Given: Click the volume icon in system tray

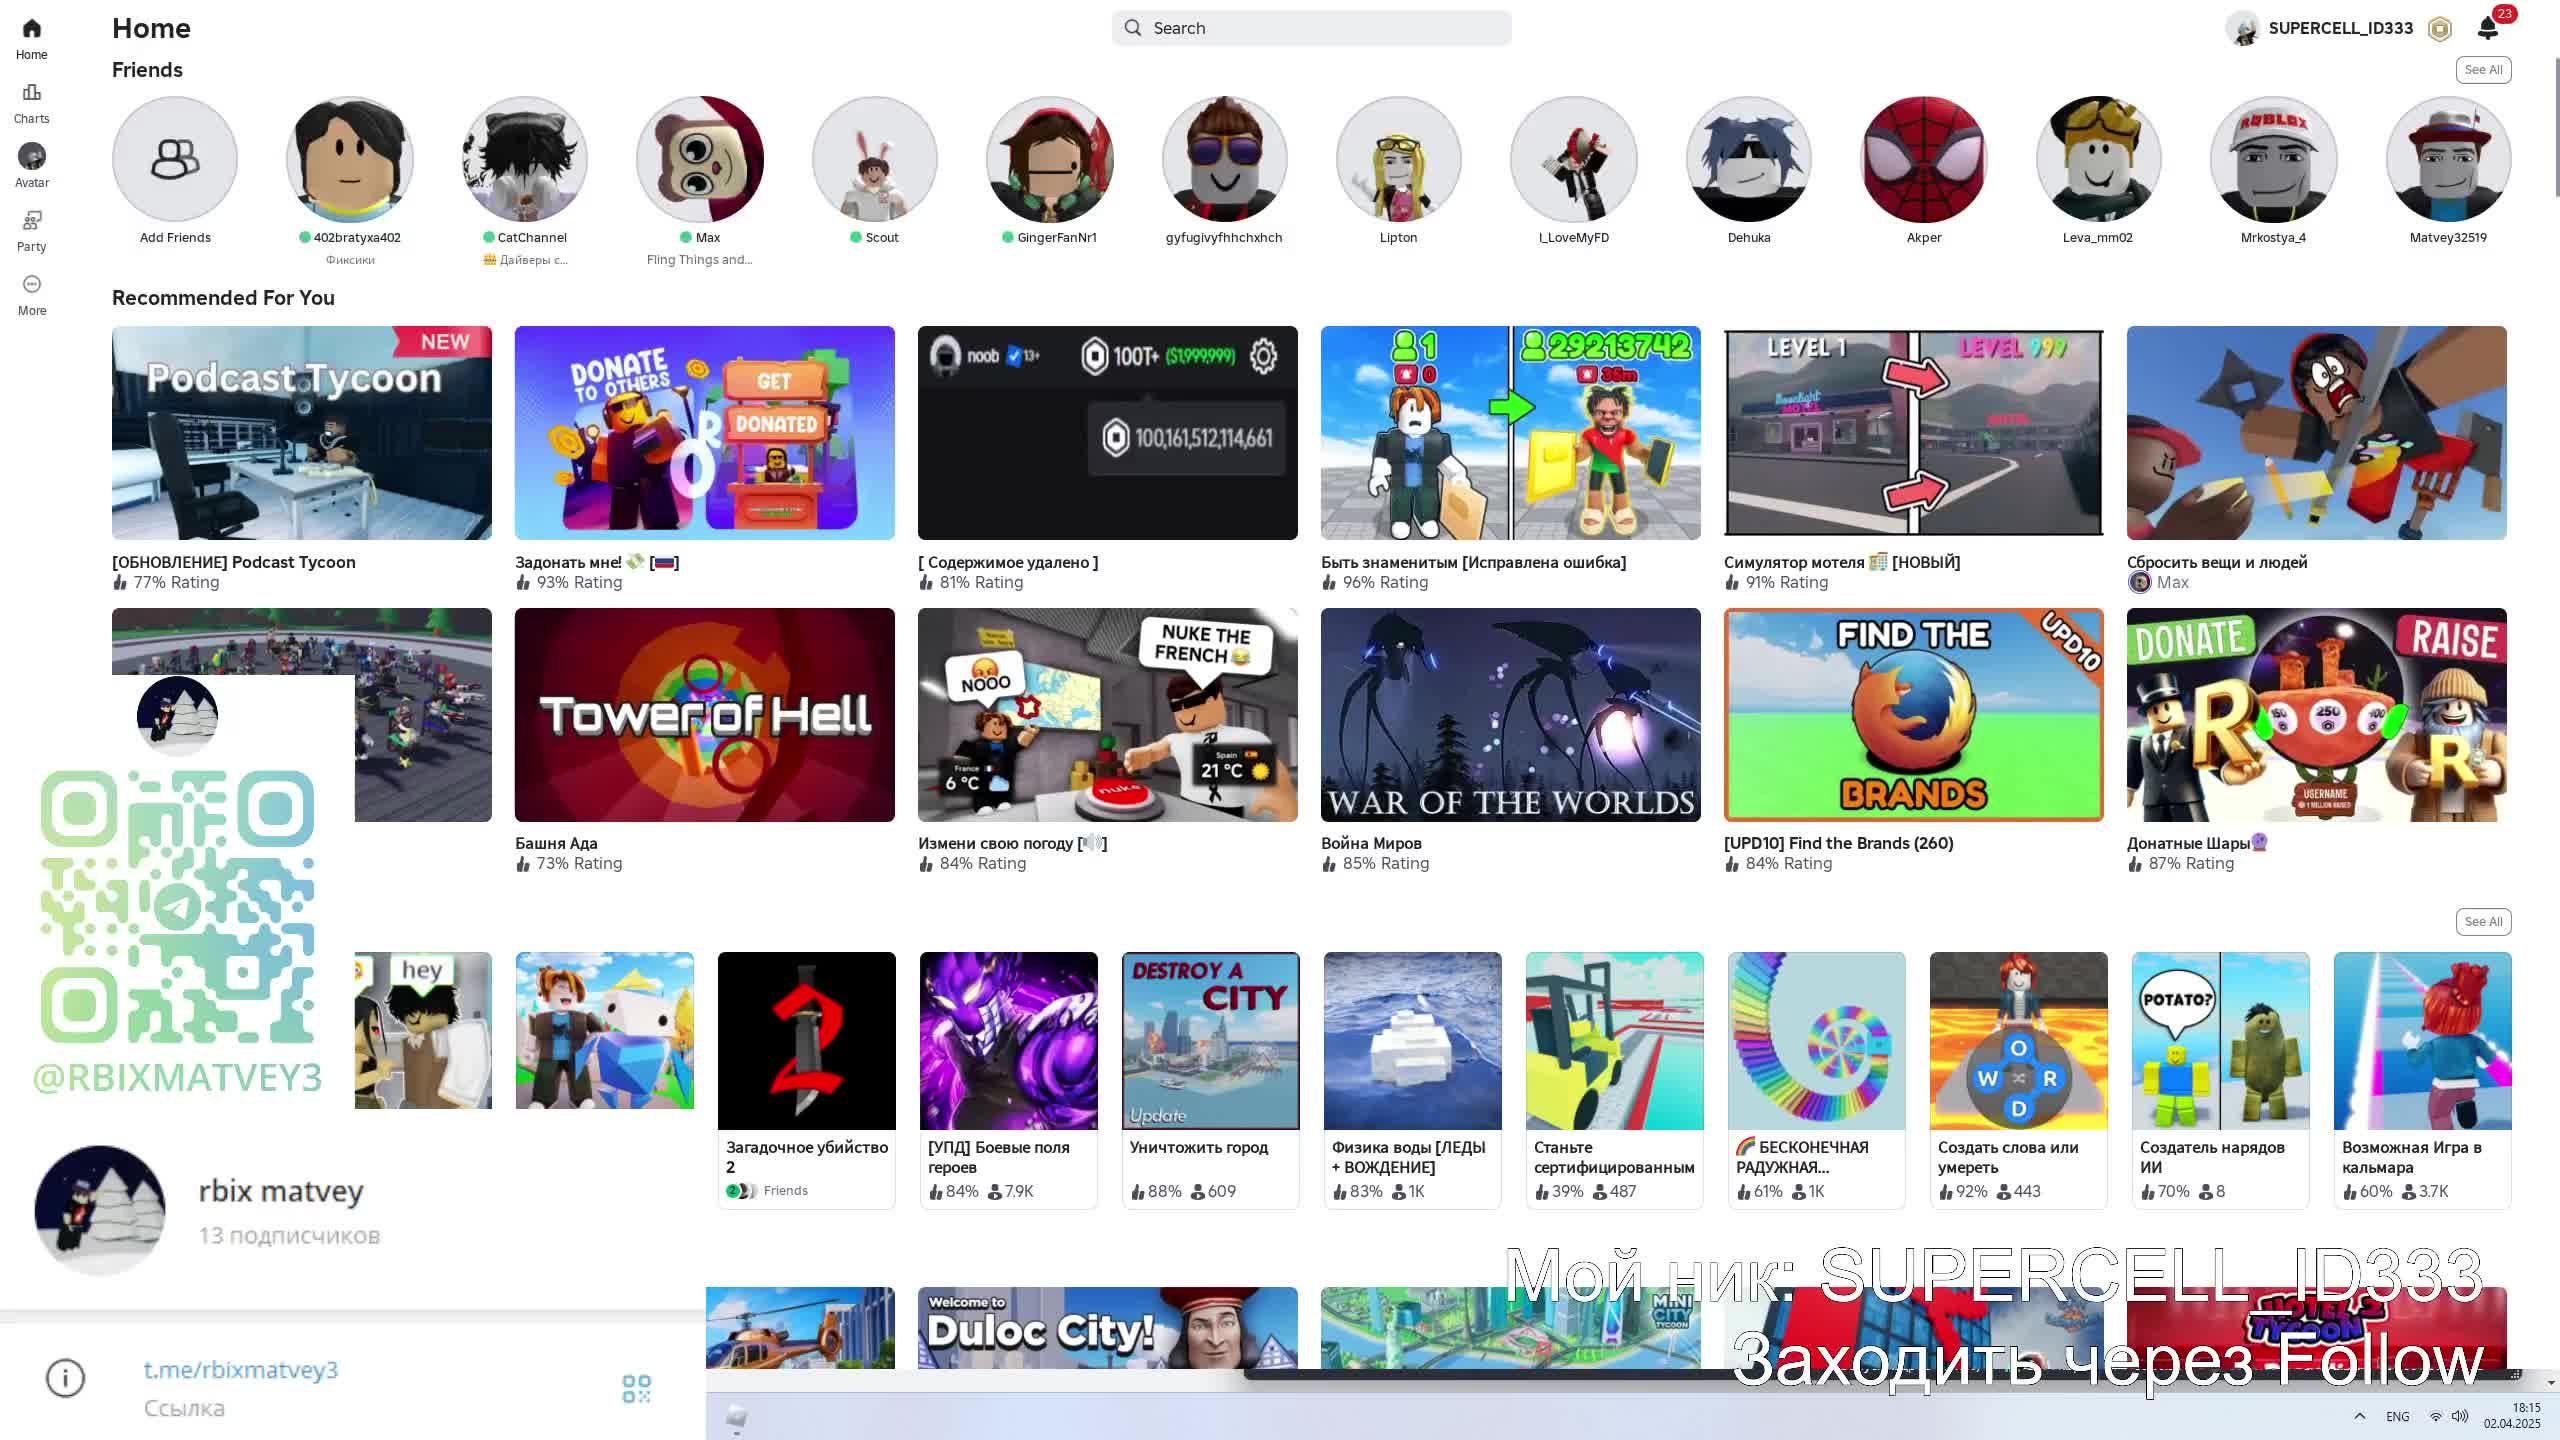Looking at the screenshot, I should pyautogui.click(x=2461, y=1417).
